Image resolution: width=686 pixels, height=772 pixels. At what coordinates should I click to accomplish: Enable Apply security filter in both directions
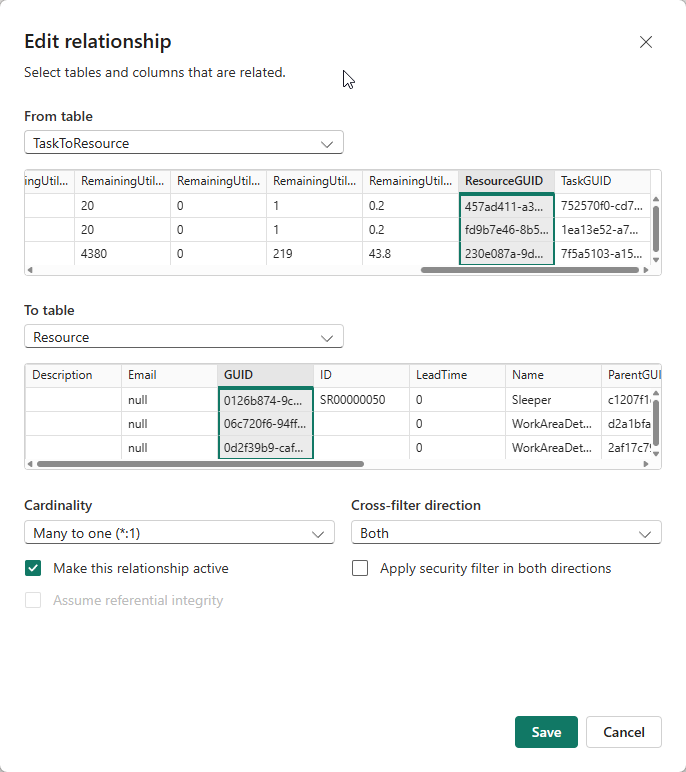(361, 568)
